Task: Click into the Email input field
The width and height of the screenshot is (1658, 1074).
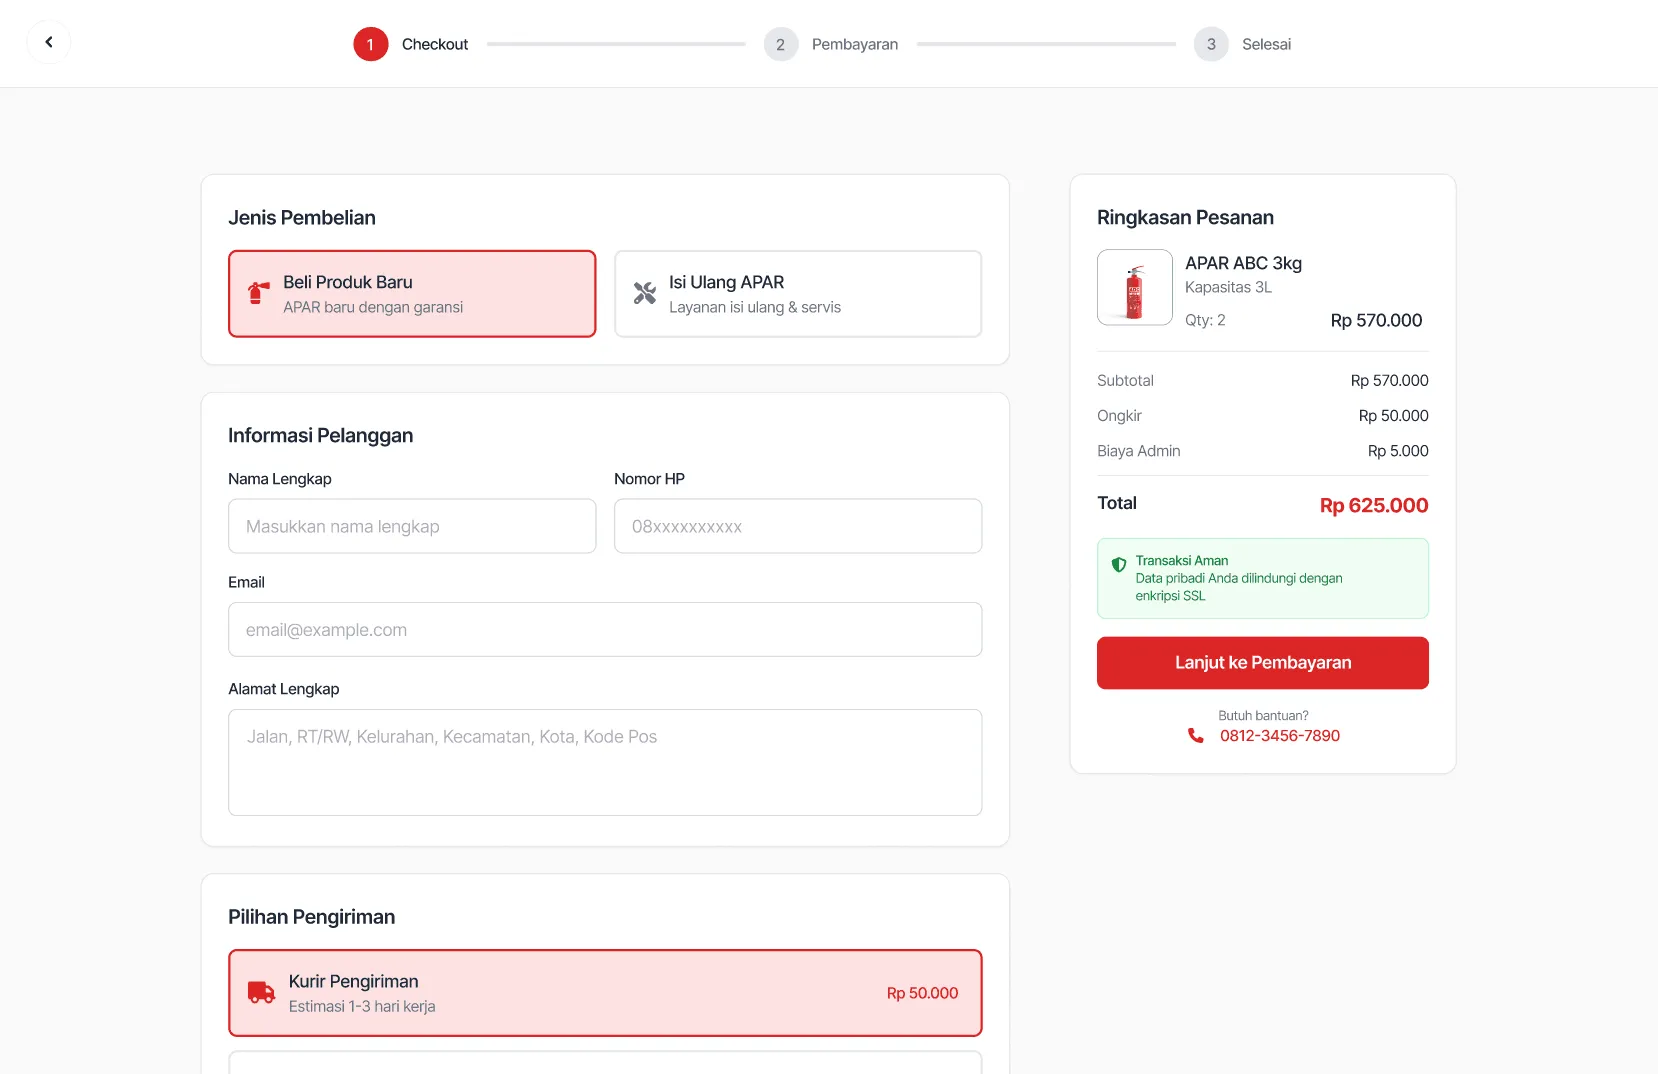Action: click(605, 630)
